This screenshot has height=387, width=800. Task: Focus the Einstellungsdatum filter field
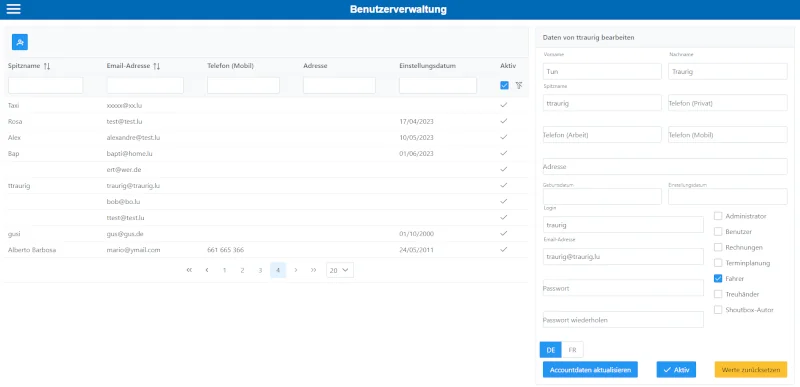438,85
